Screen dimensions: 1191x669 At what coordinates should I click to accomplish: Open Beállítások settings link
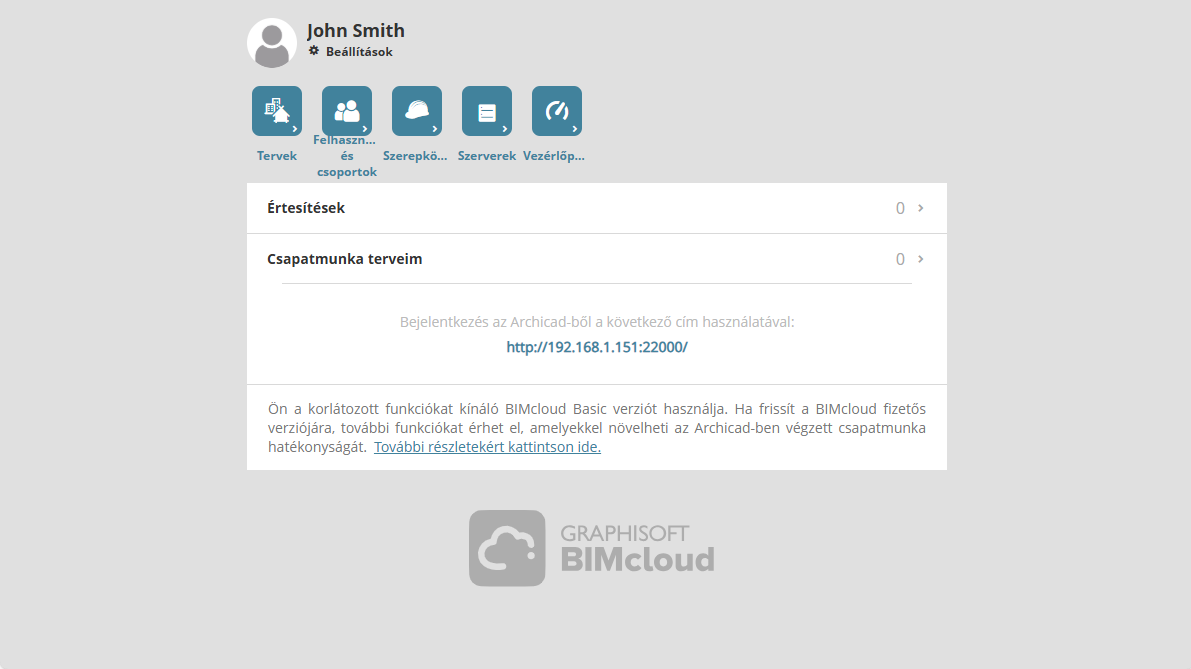point(359,52)
